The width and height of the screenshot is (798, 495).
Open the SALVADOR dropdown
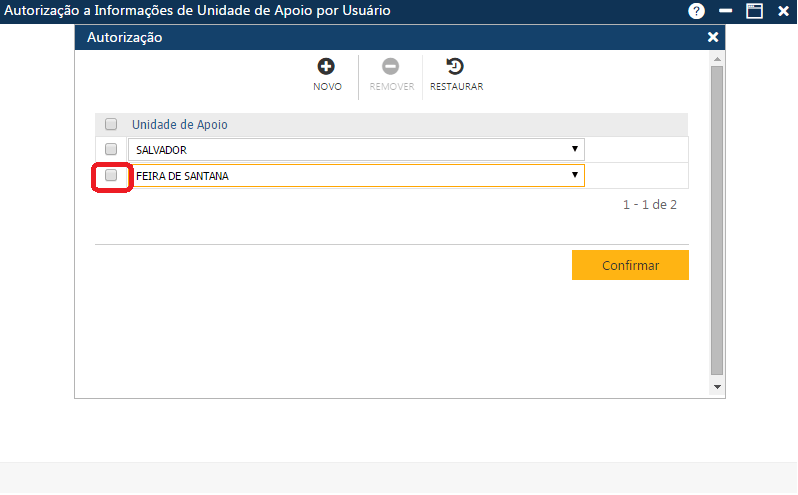click(574, 149)
